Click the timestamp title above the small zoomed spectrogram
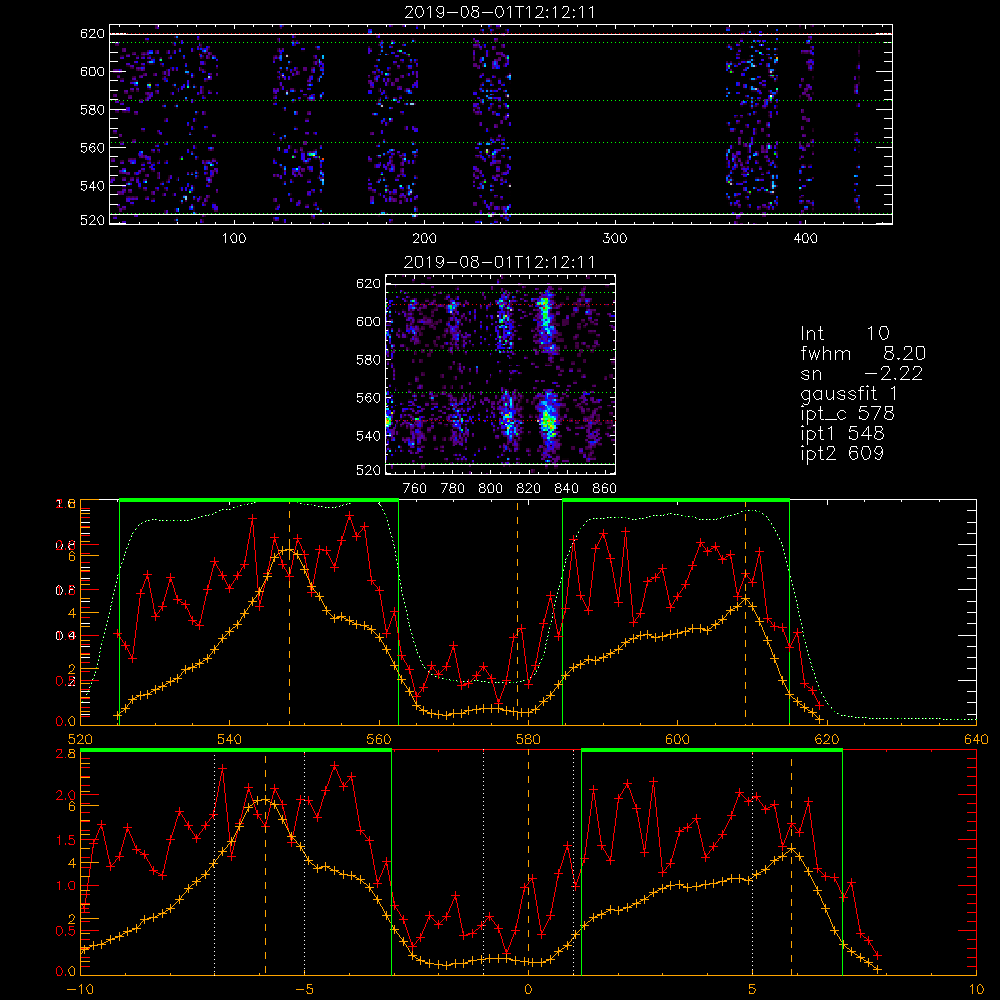 (500, 262)
